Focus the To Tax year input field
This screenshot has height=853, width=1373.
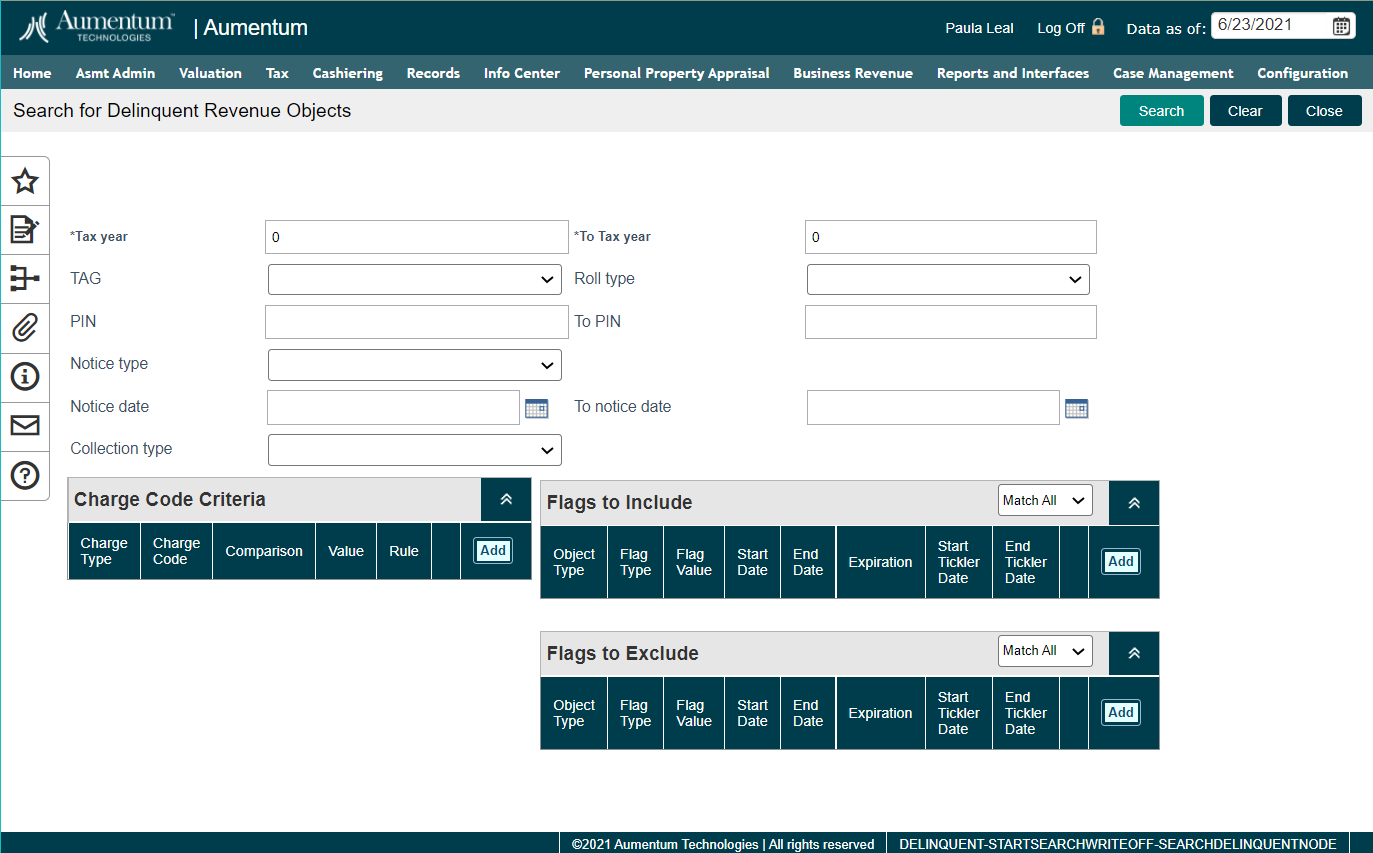(x=951, y=237)
